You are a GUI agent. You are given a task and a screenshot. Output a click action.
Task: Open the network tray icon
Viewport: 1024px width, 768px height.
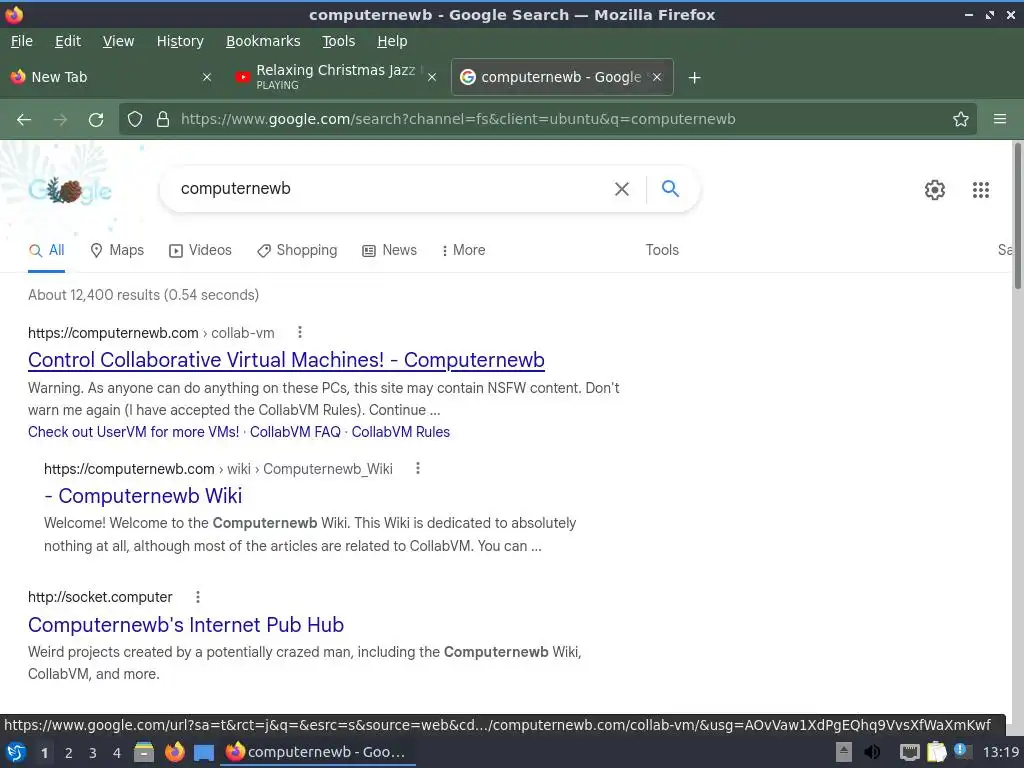point(909,752)
